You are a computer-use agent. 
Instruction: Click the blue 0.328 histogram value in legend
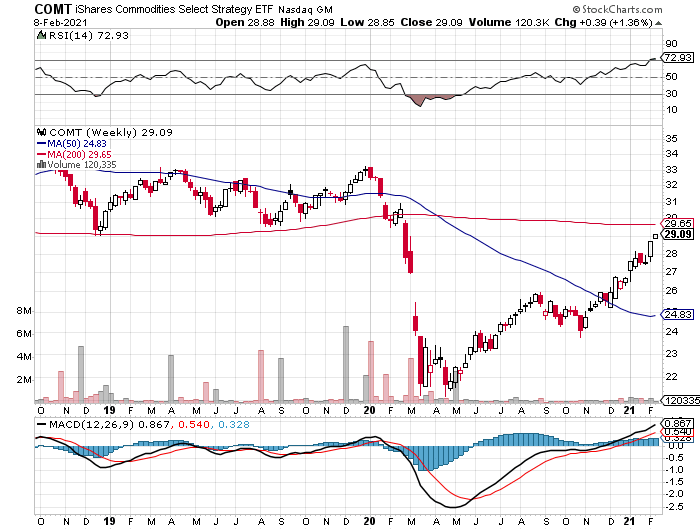tap(233, 424)
